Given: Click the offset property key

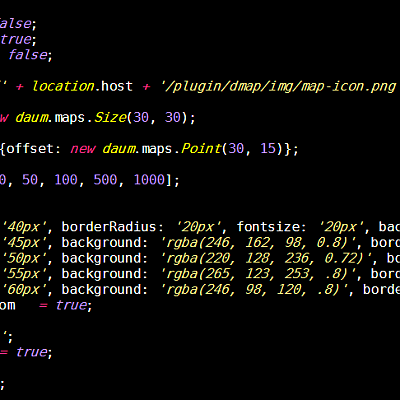Looking at the screenshot, I should pos(30,149).
